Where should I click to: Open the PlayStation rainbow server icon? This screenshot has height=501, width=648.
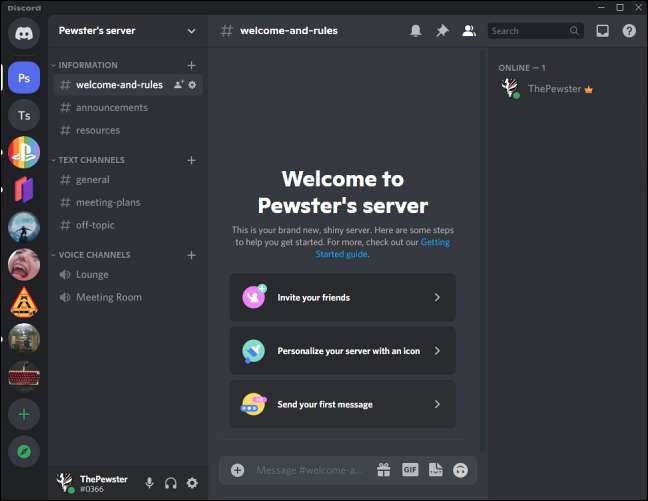click(x=24, y=152)
